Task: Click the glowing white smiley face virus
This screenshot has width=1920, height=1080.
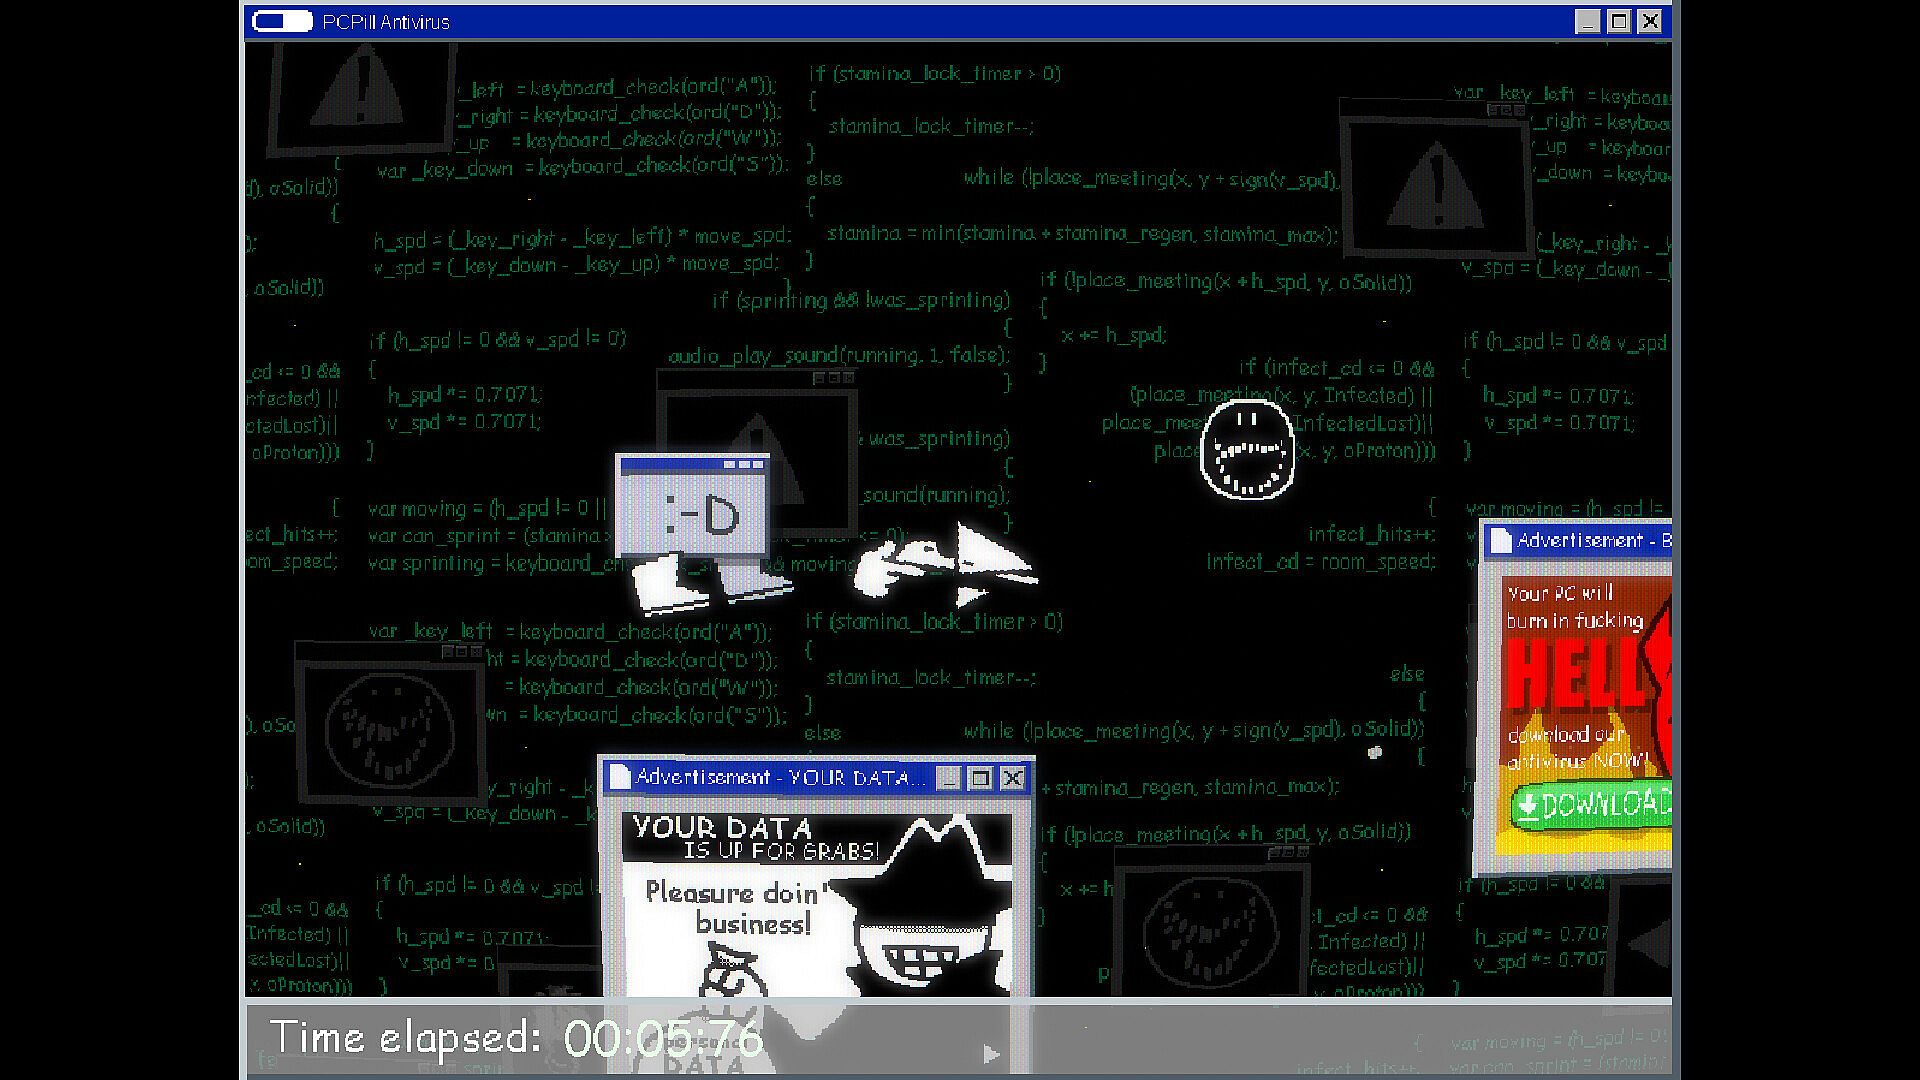Action: click(x=1246, y=450)
